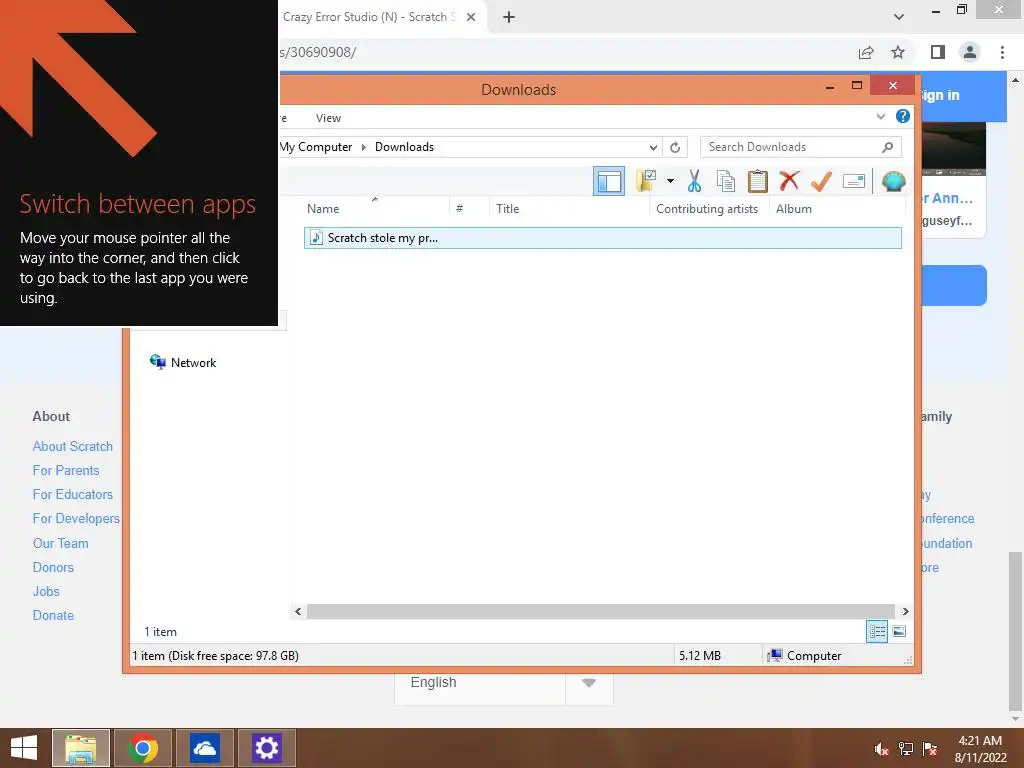Image resolution: width=1024 pixels, height=768 pixels.
Task: Select the 'Scratch stole my pr...' audio file
Action: pyautogui.click(x=602, y=238)
